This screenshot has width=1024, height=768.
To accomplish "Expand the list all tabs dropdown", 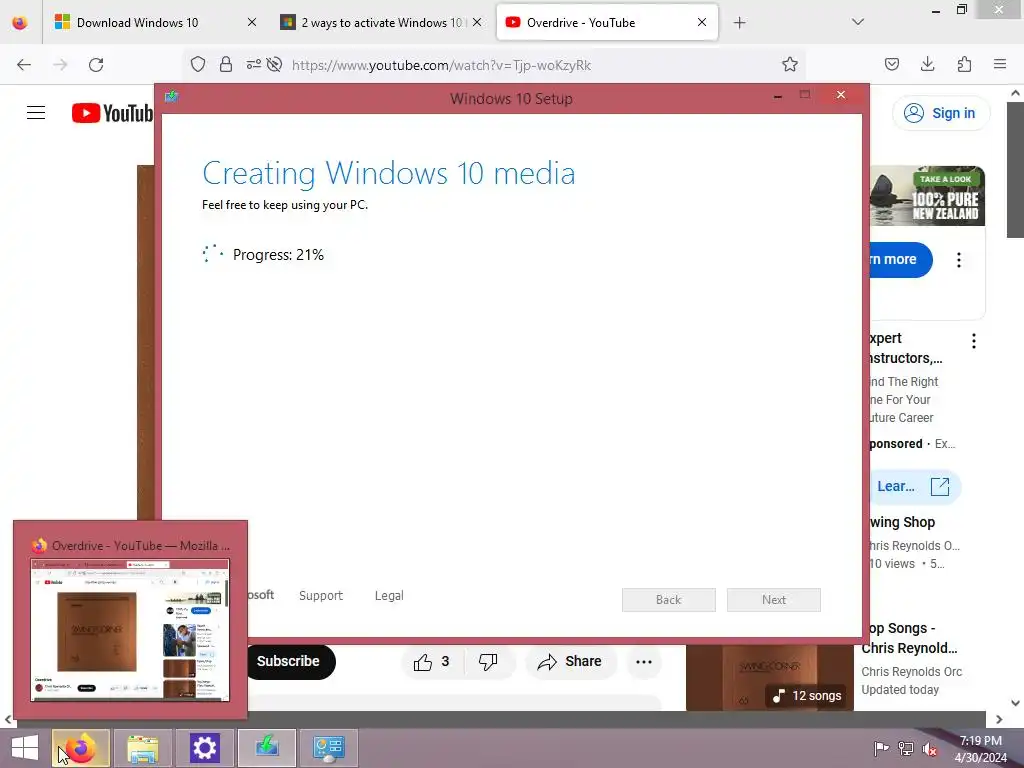I will (x=858, y=22).
